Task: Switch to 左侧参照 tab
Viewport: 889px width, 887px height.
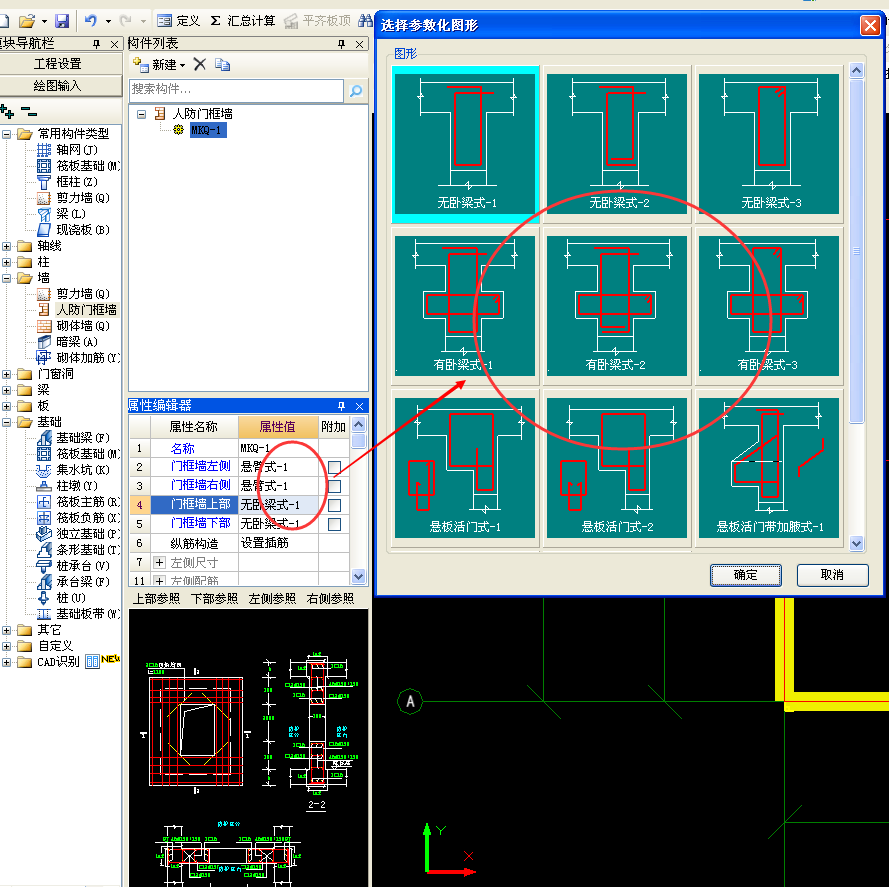Action: [272, 598]
